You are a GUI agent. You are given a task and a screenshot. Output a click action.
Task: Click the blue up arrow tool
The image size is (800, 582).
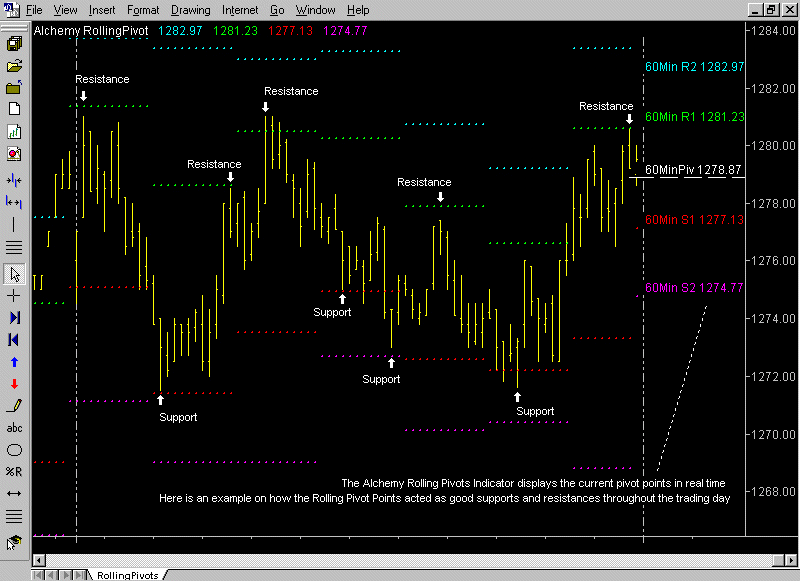point(14,362)
